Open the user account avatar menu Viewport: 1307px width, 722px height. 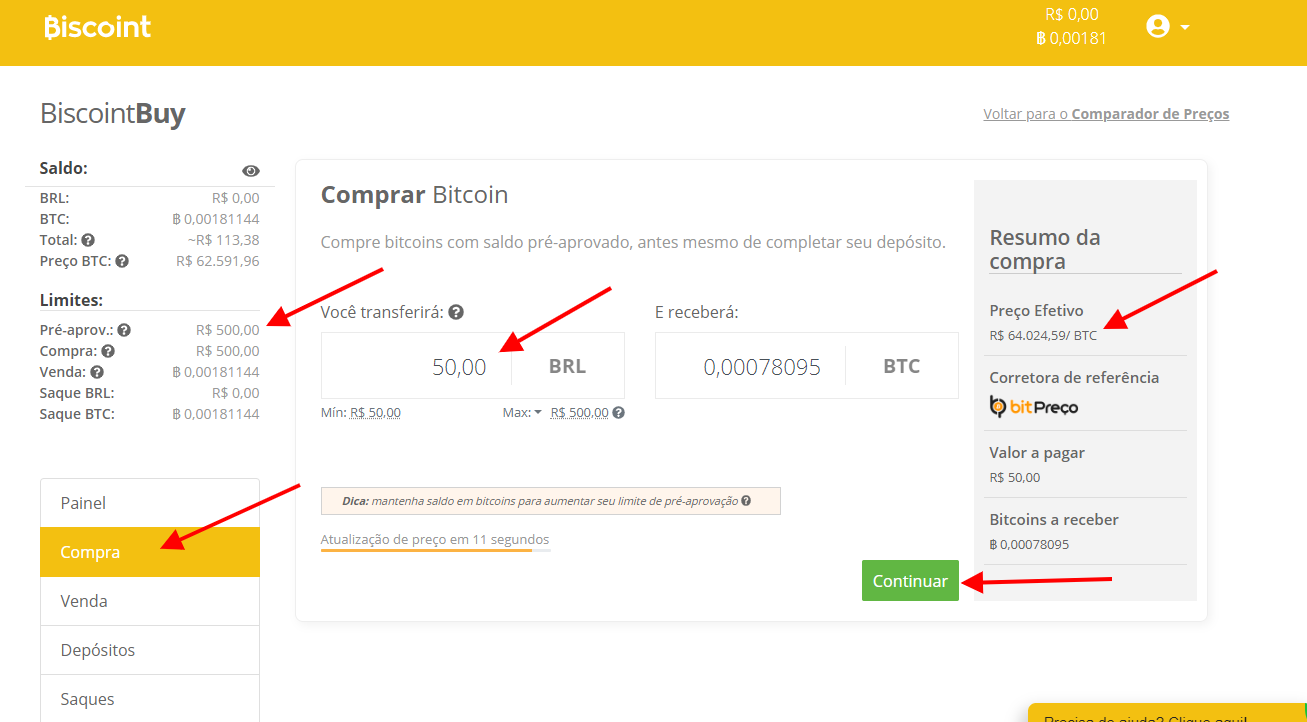coord(1158,27)
